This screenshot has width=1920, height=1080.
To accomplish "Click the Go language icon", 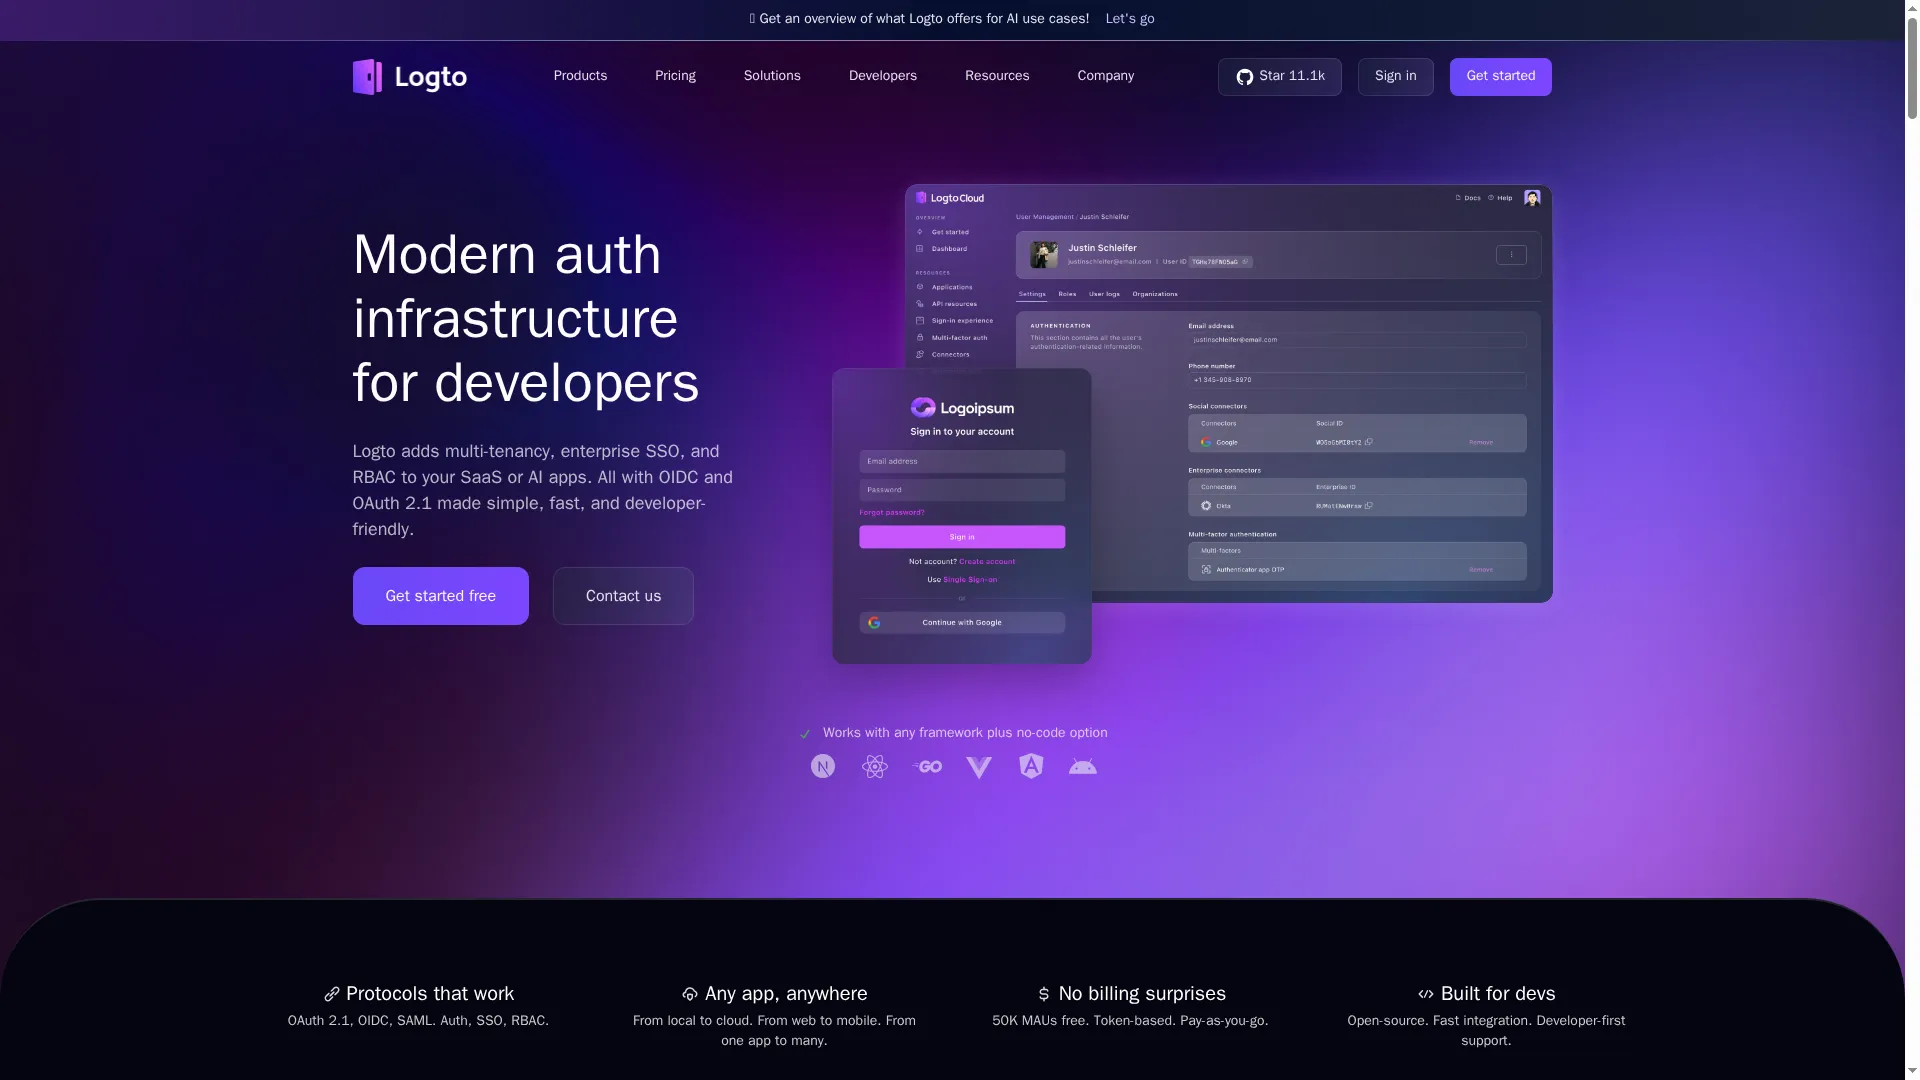I will (927, 767).
